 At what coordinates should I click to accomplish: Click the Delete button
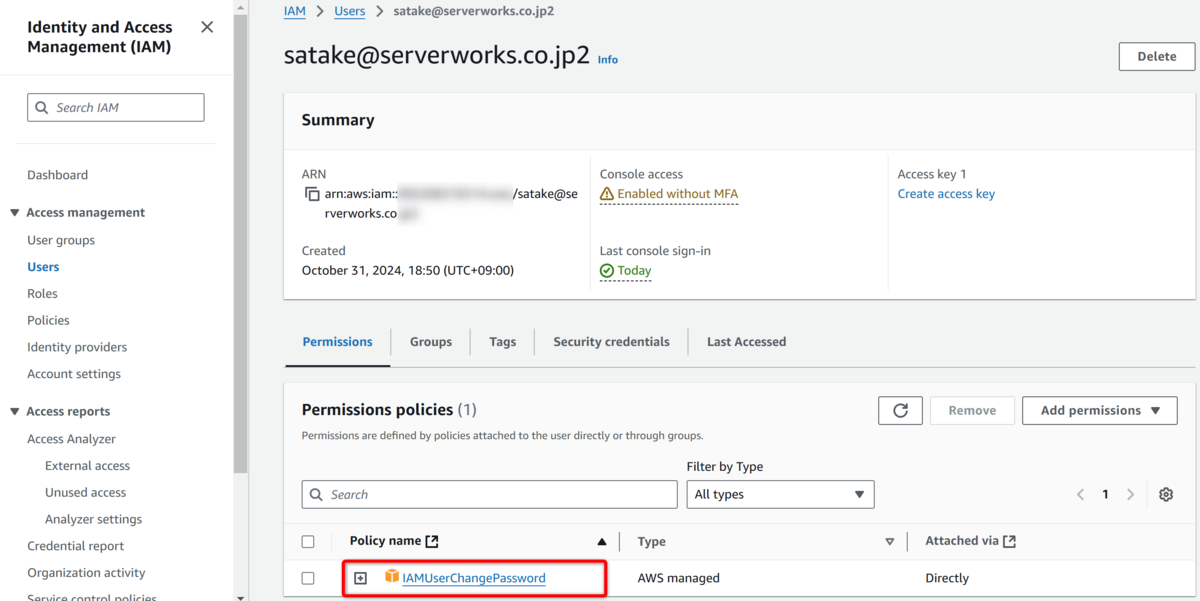pos(1156,56)
